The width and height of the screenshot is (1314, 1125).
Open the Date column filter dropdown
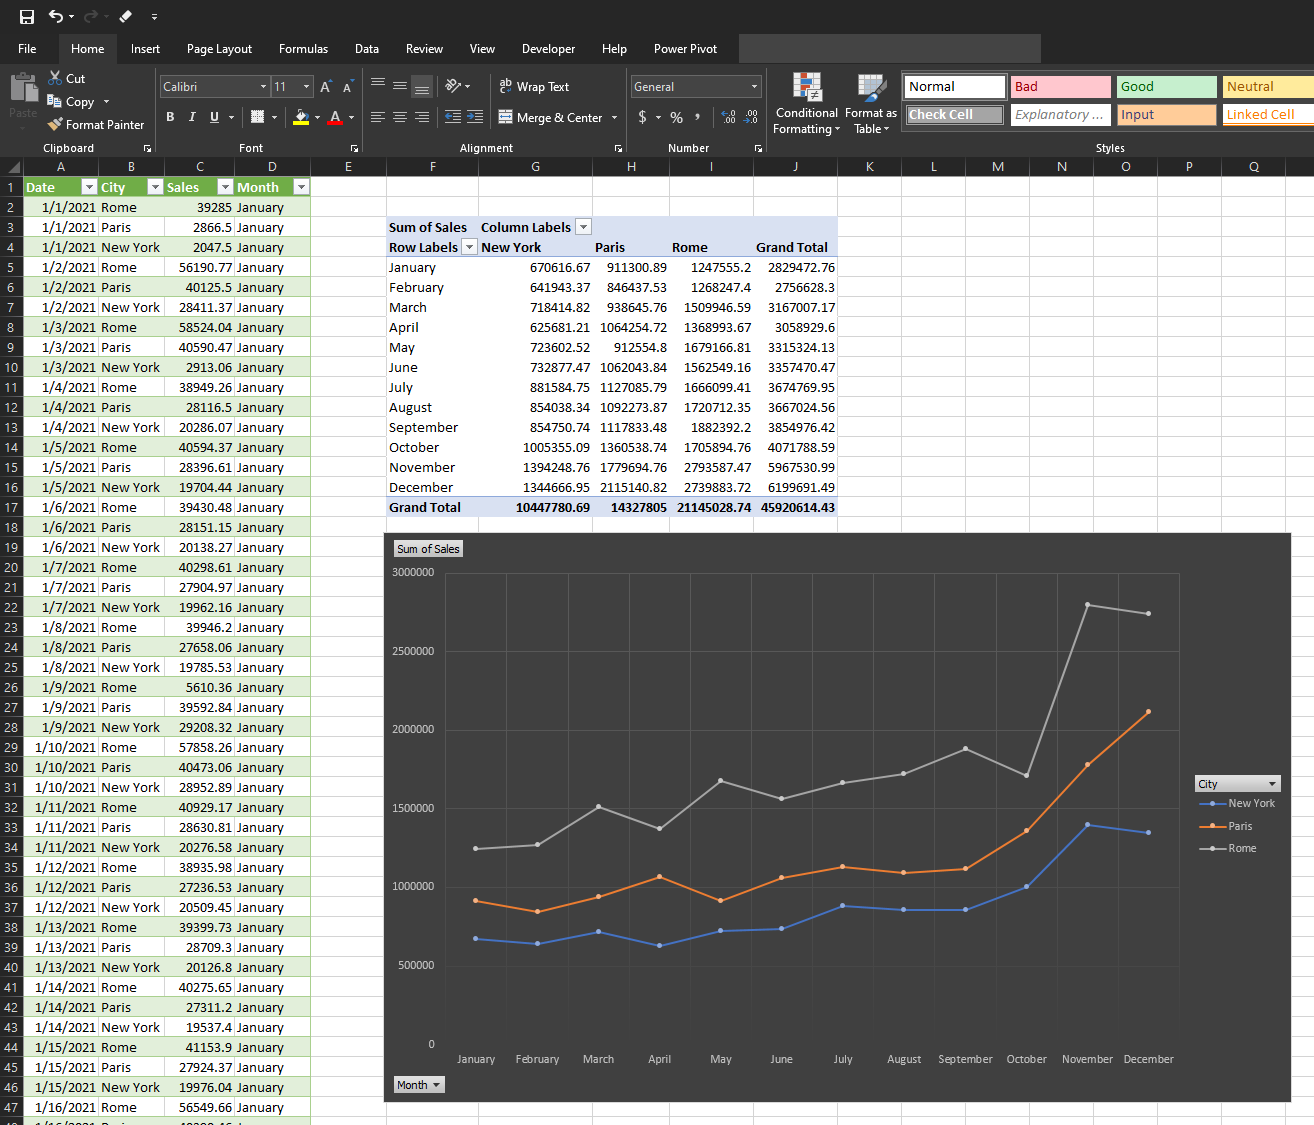89,187
